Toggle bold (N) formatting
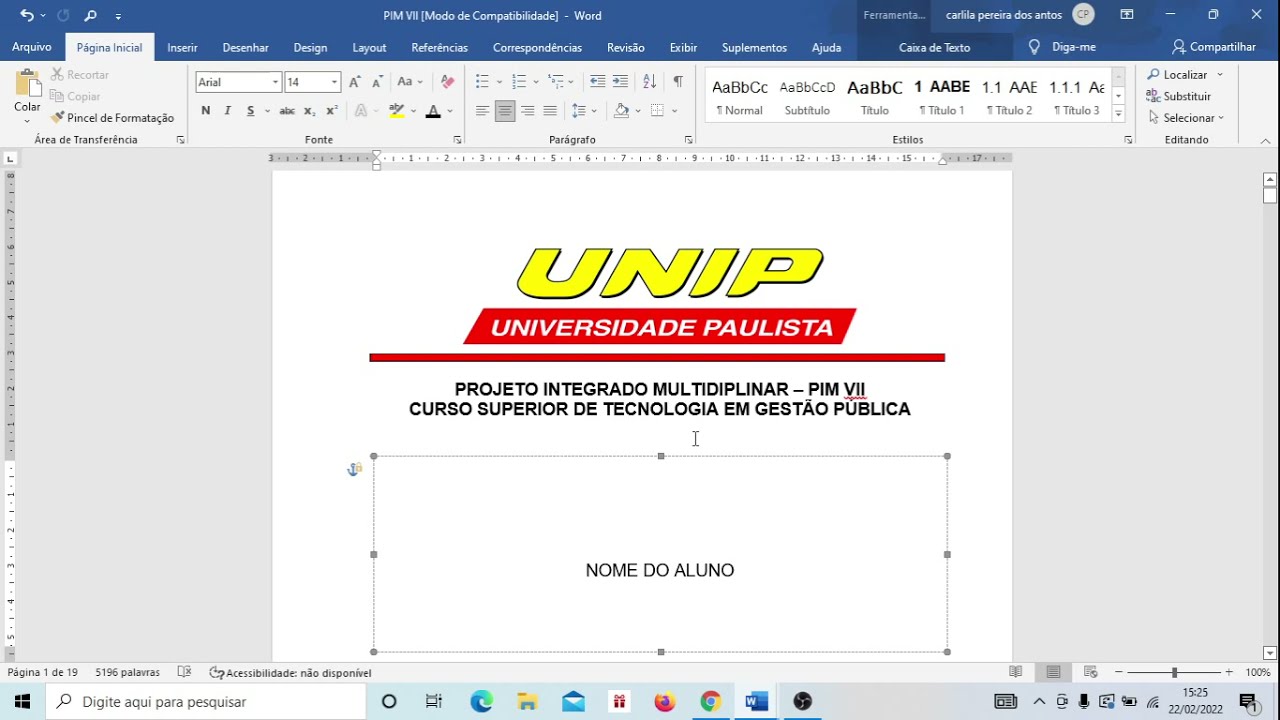Image resolution: width=1280 pixels, height=720 pixels. coord(206,111)
